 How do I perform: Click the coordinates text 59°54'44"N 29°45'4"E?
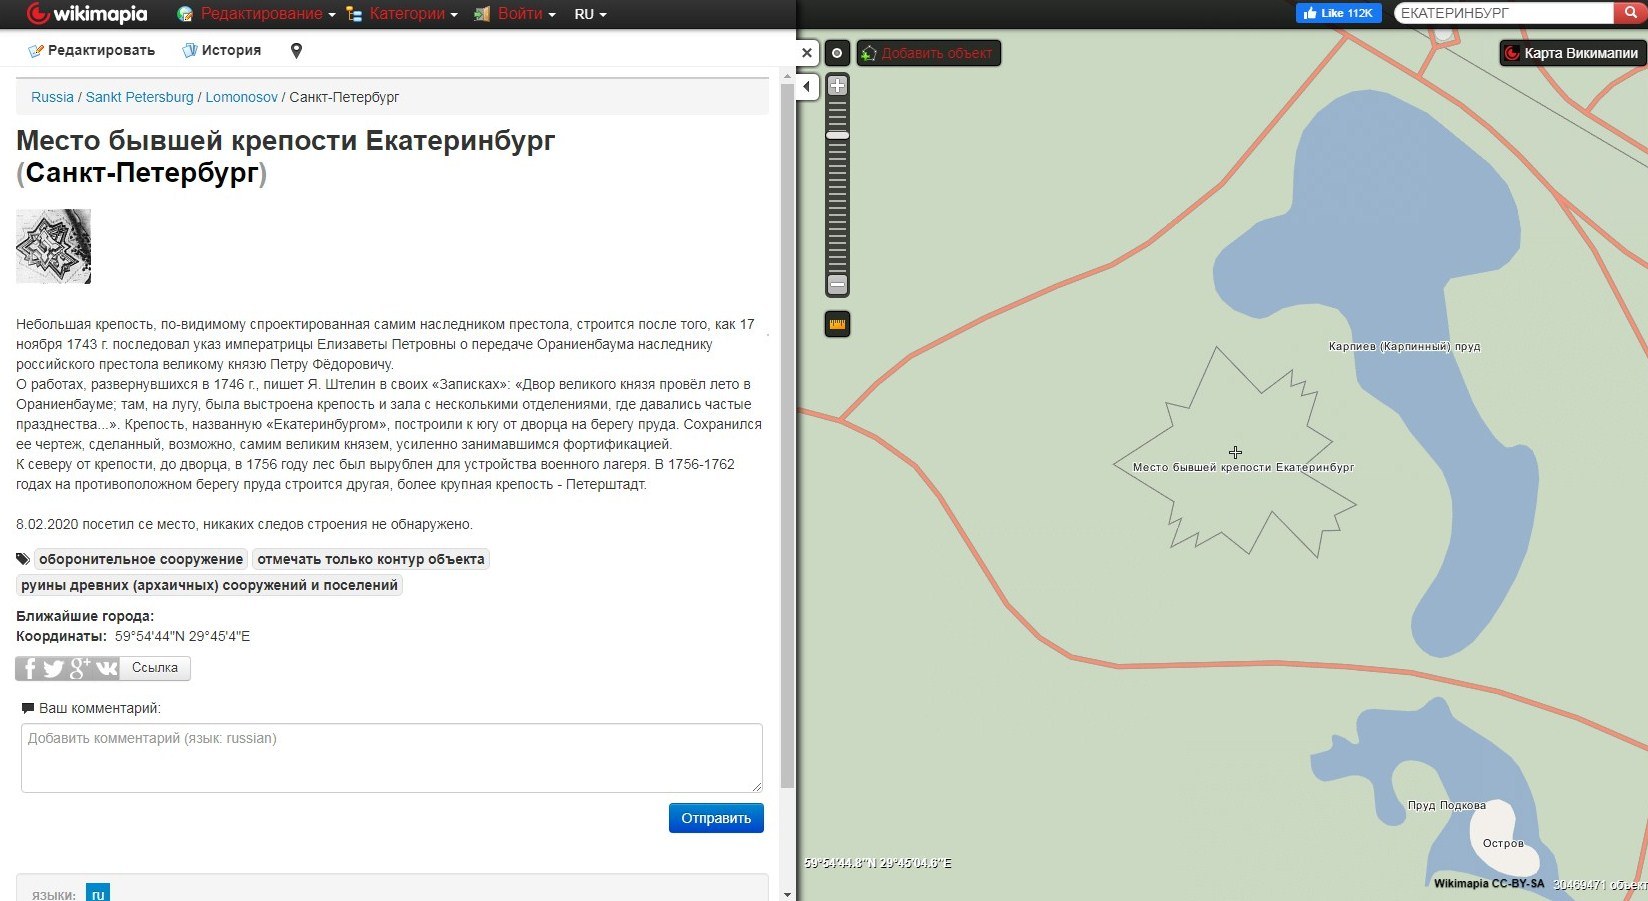(182, 636)
